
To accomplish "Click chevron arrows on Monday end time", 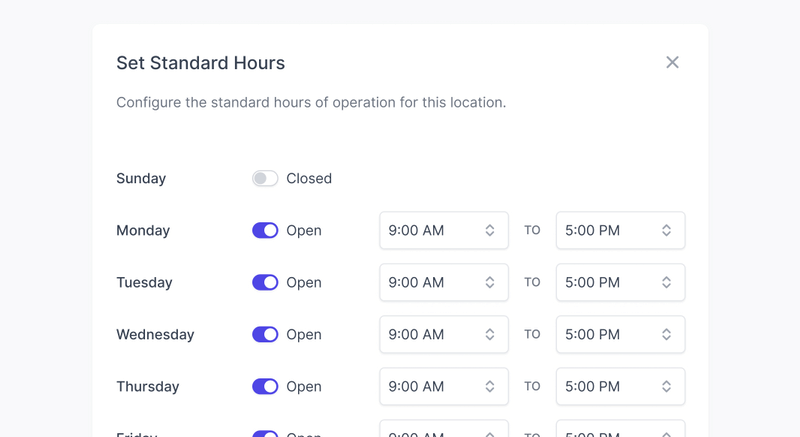I will tap(667, 230).
